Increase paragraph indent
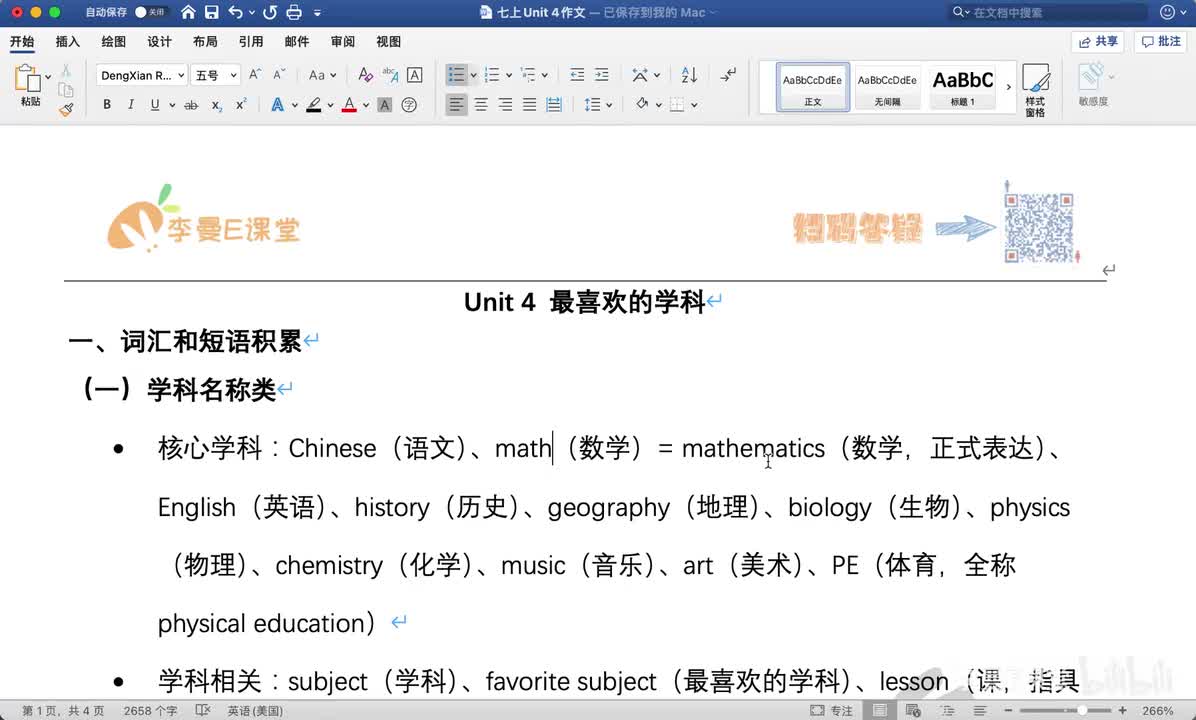Viewport: 1196px width, 720px height. coord(602,75)
